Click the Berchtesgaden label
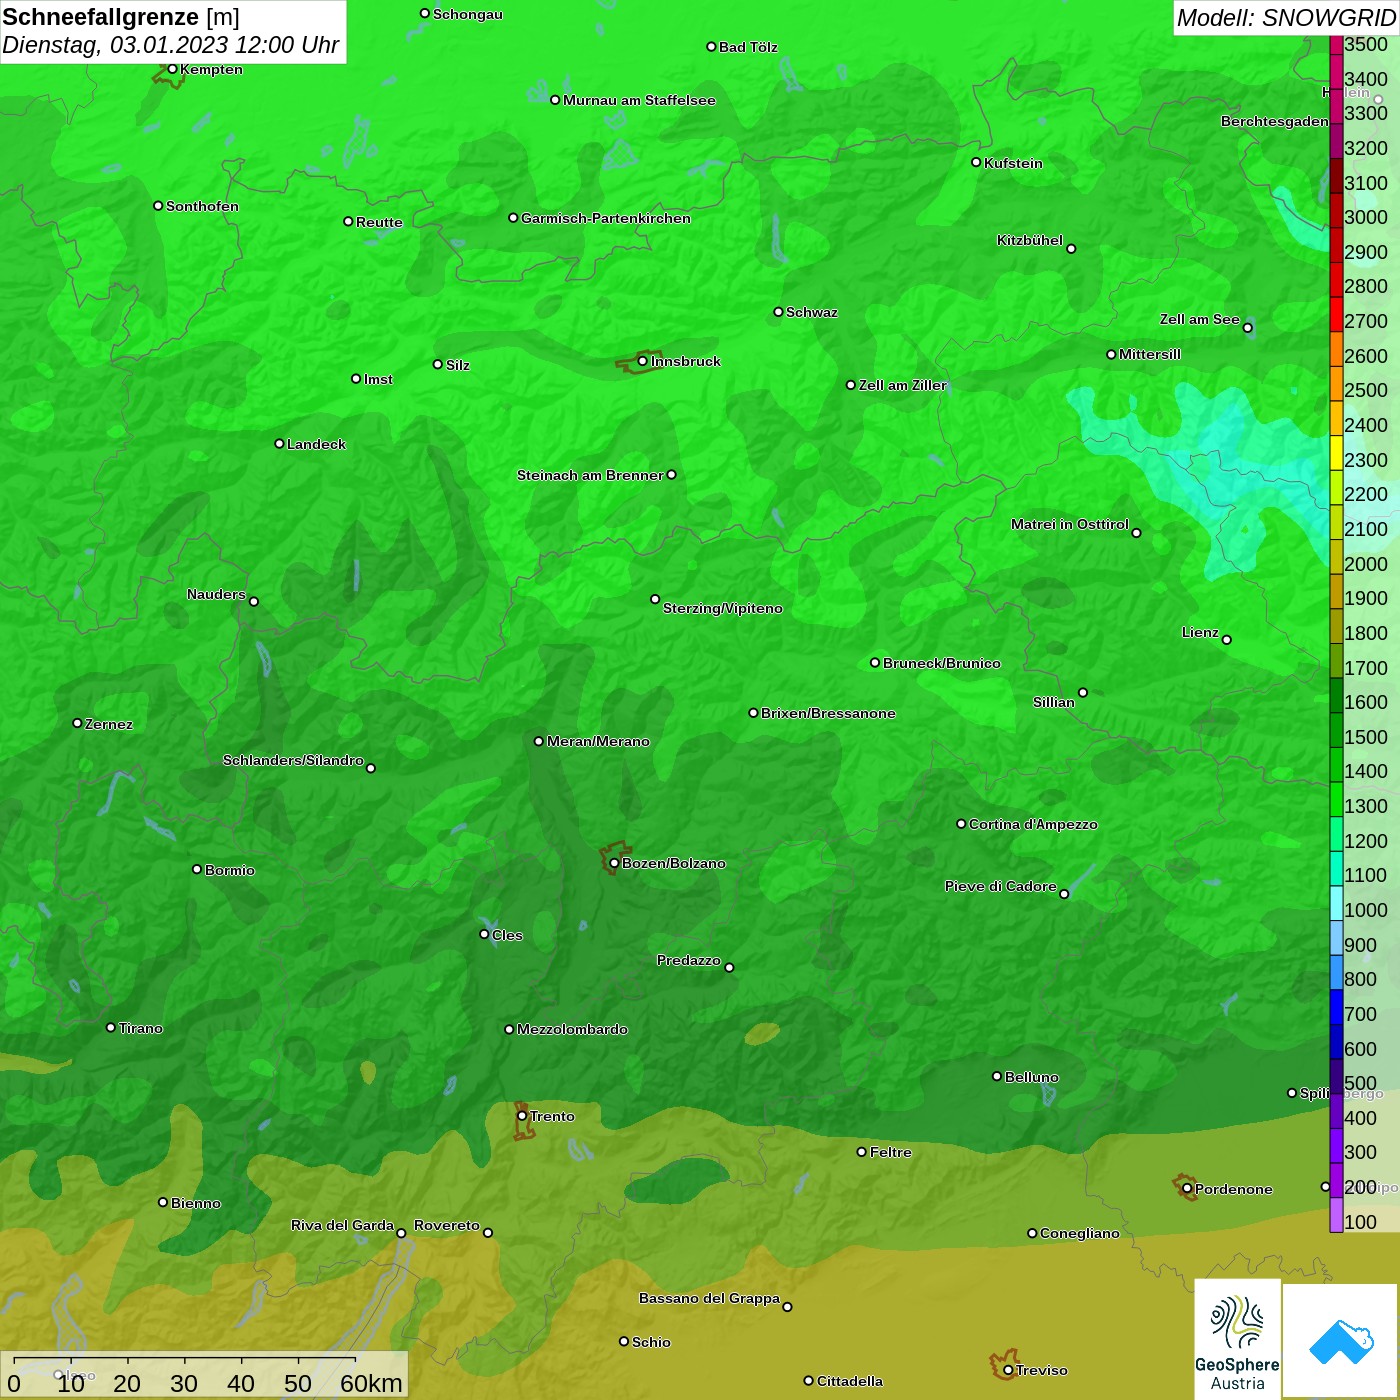The image size is (1400, 1400). coord(1275,121)
